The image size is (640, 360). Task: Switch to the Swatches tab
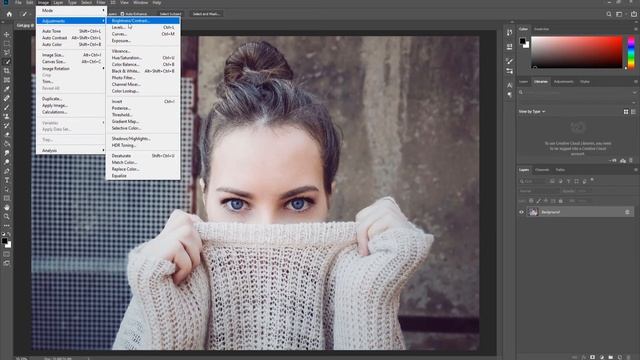point(542,29)
